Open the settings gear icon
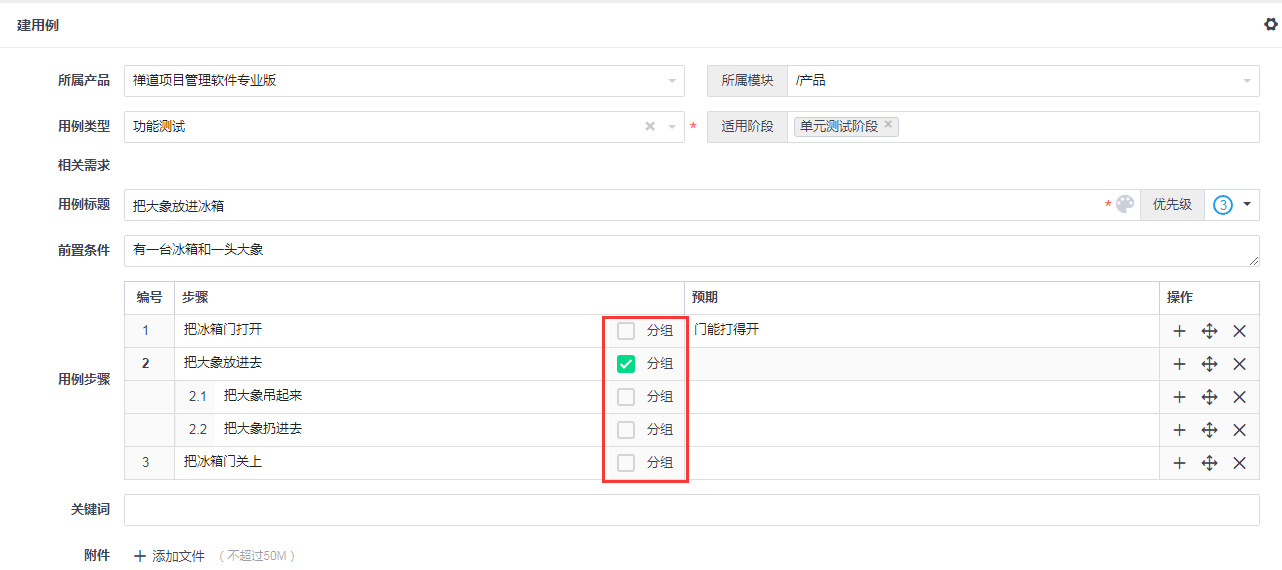This screenshot has height=570, width=1282. (x=1271, y=25)
